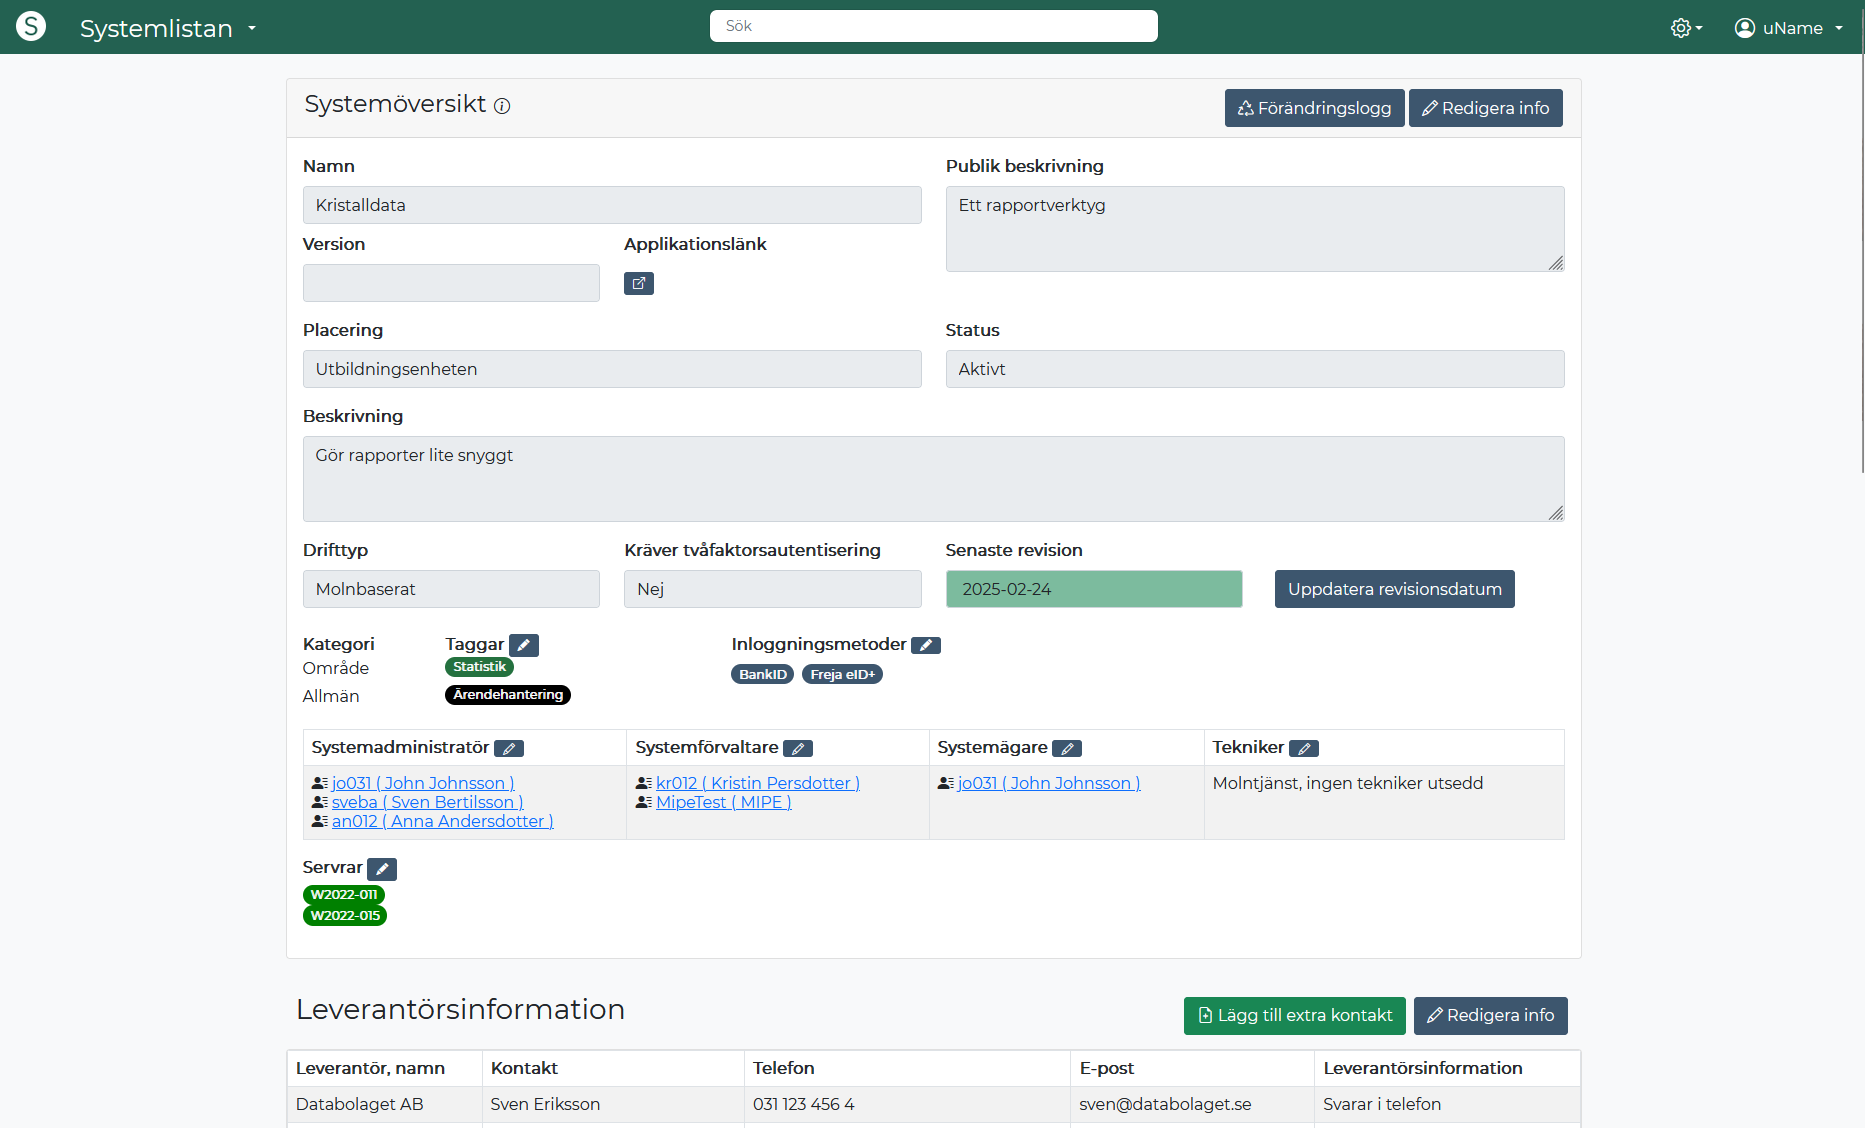Edit Systemägare with the pencil icon

point(1067,748)
